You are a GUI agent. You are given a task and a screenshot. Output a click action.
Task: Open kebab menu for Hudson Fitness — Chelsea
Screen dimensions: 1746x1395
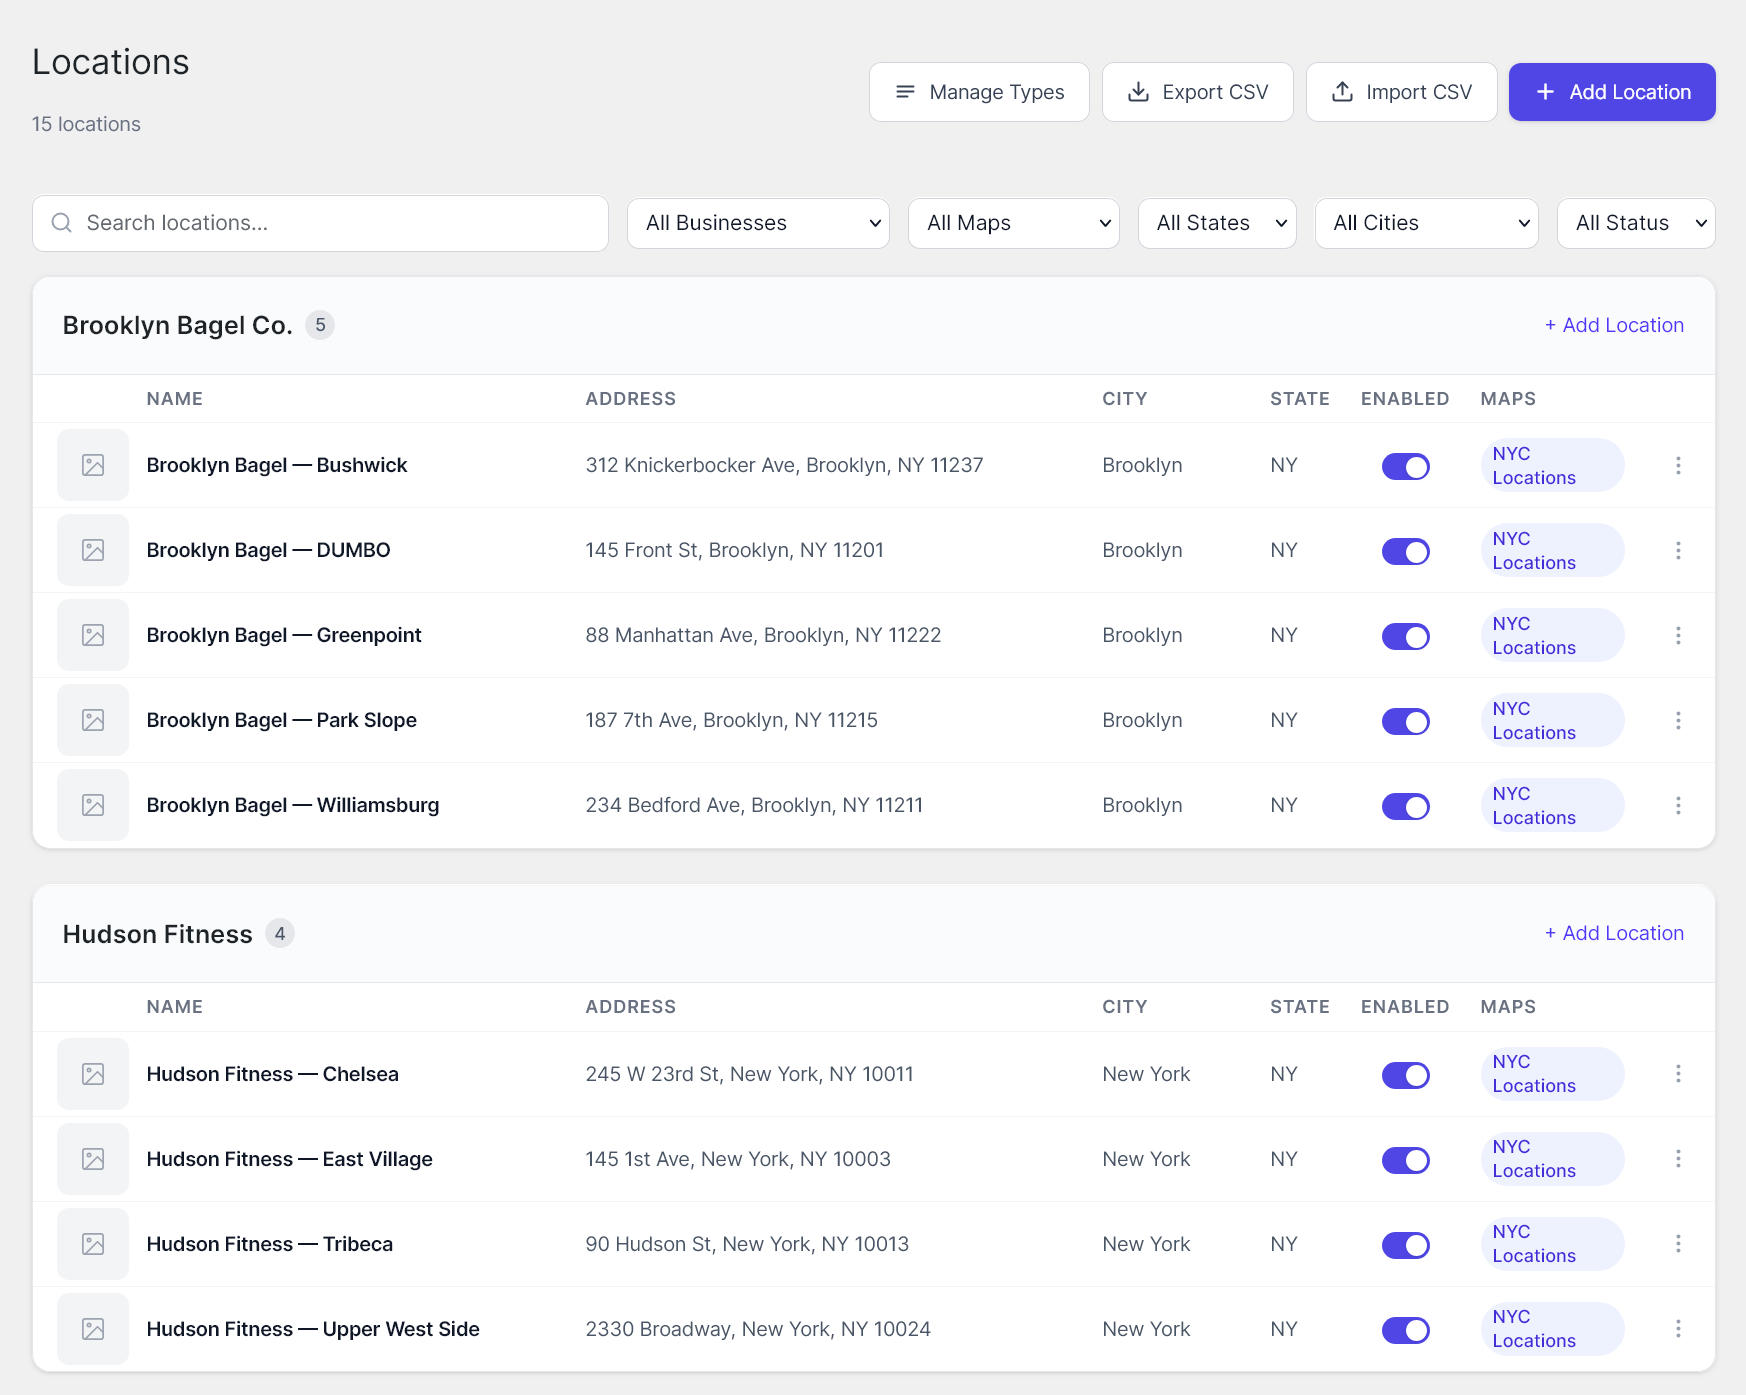point(1678,1073)
